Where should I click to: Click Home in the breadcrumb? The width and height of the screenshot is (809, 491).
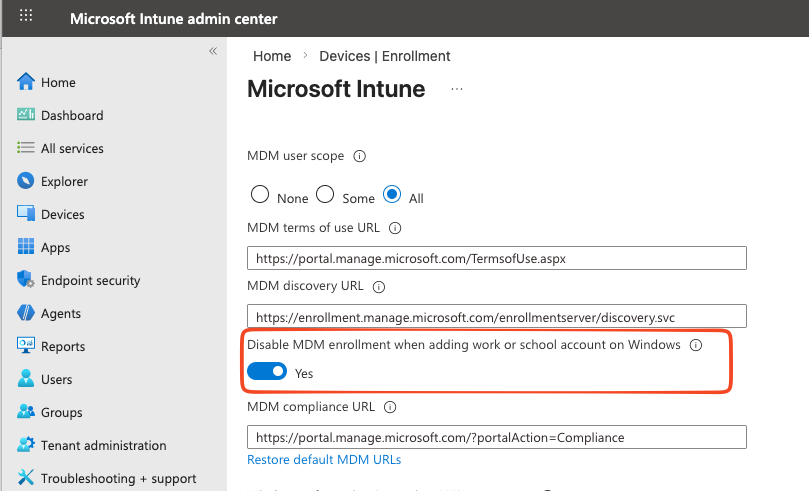(272, 56)
